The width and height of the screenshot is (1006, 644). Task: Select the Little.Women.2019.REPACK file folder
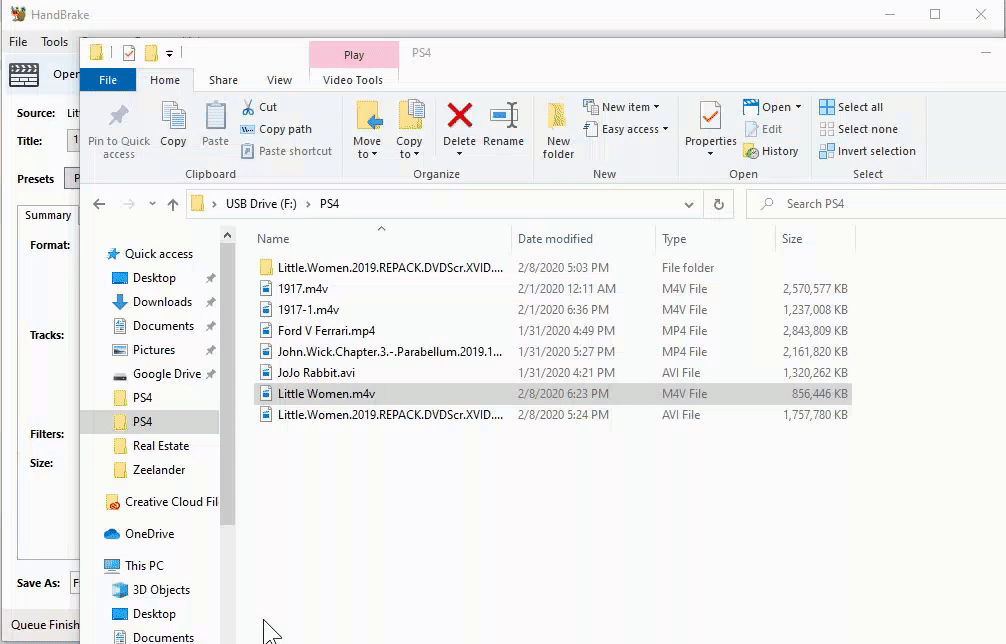click(552, 267)
